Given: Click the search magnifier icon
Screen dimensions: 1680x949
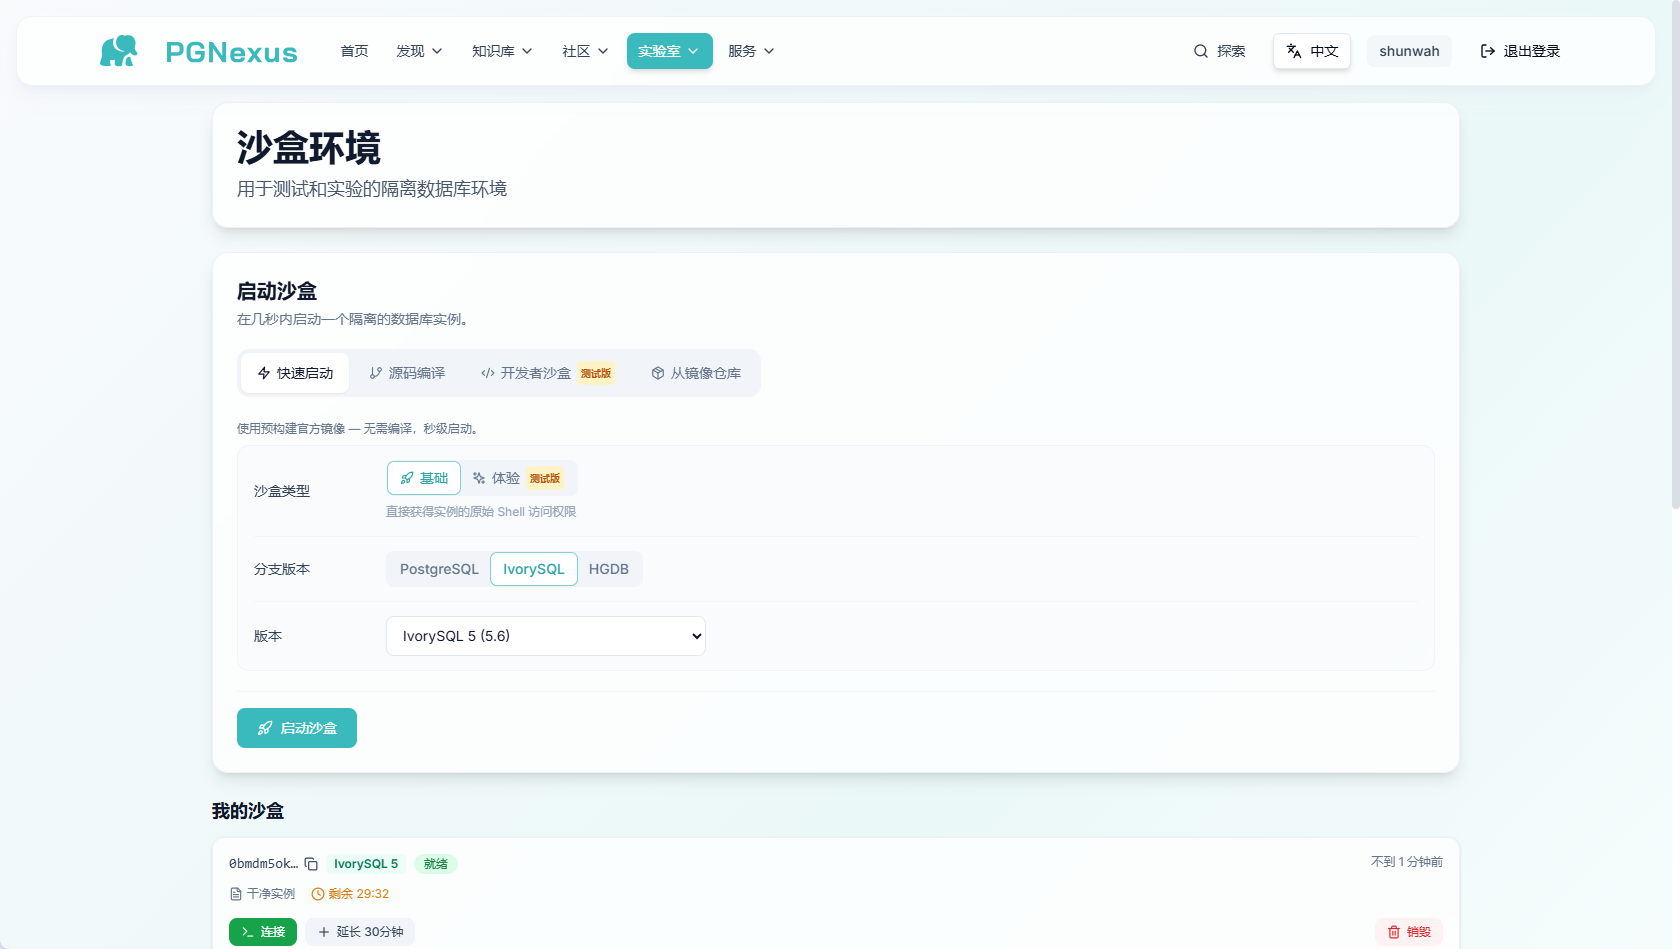Looking at the screenshot, I should pos(1201,51).
